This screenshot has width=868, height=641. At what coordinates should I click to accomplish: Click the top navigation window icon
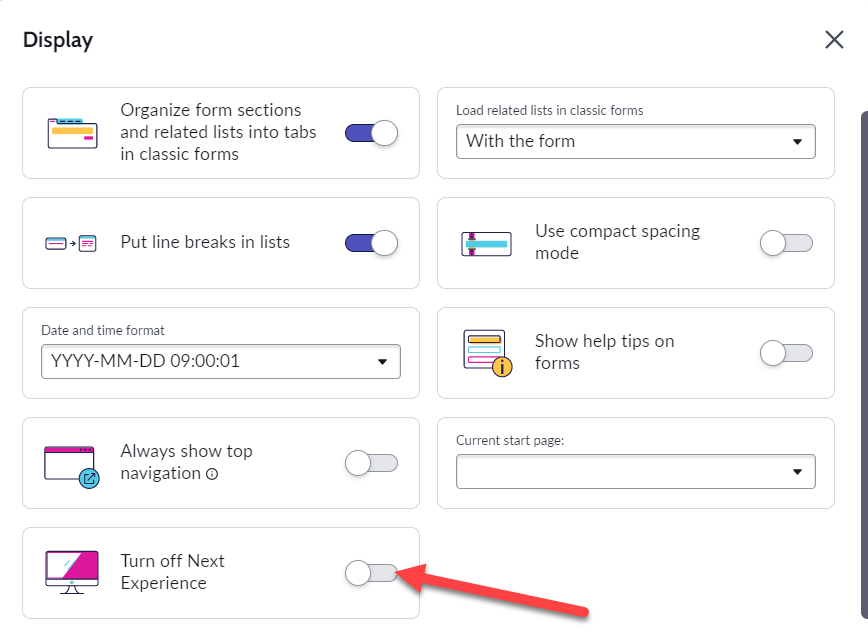tap(73, 464)
